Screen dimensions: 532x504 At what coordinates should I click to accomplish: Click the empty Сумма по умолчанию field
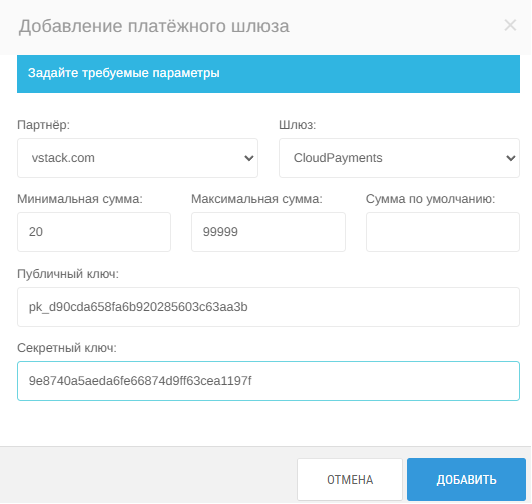pyautogui.click(x=443, y=232)
